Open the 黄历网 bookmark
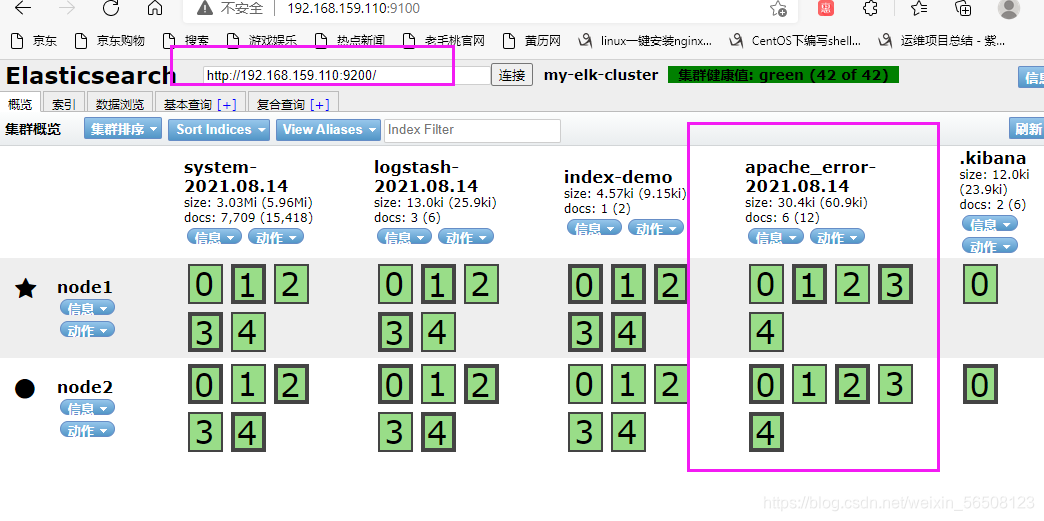The image size is (1044, 521). tap(532, 41)
